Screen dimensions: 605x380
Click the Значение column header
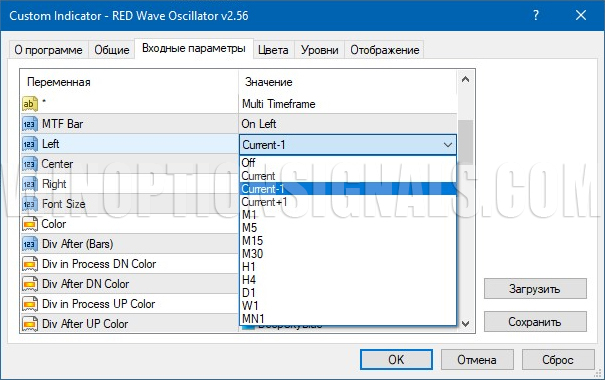[x=348, y=82]
